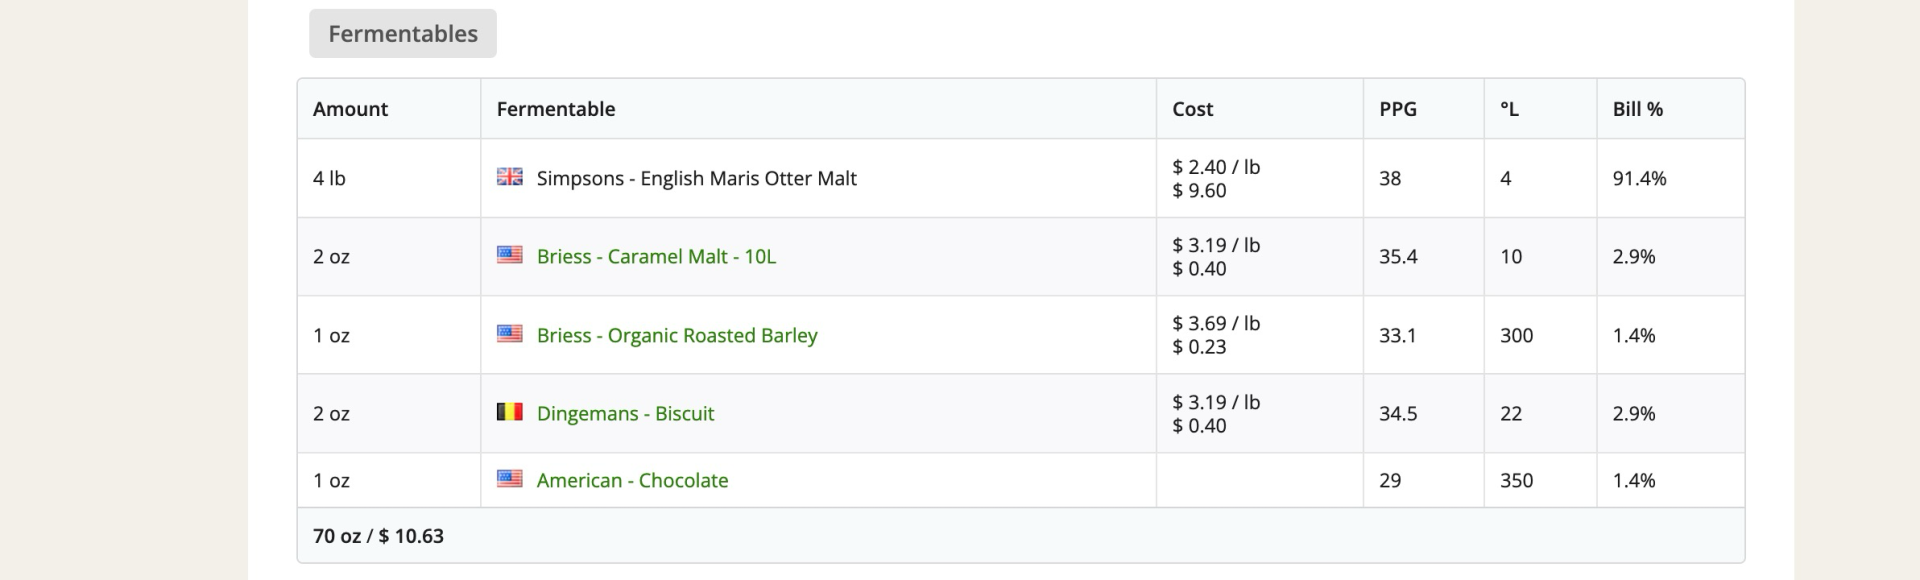Click the UK flag beside Simpsons Maris Otter
This screenshot has width=1920, height=580.
[510, 177]
